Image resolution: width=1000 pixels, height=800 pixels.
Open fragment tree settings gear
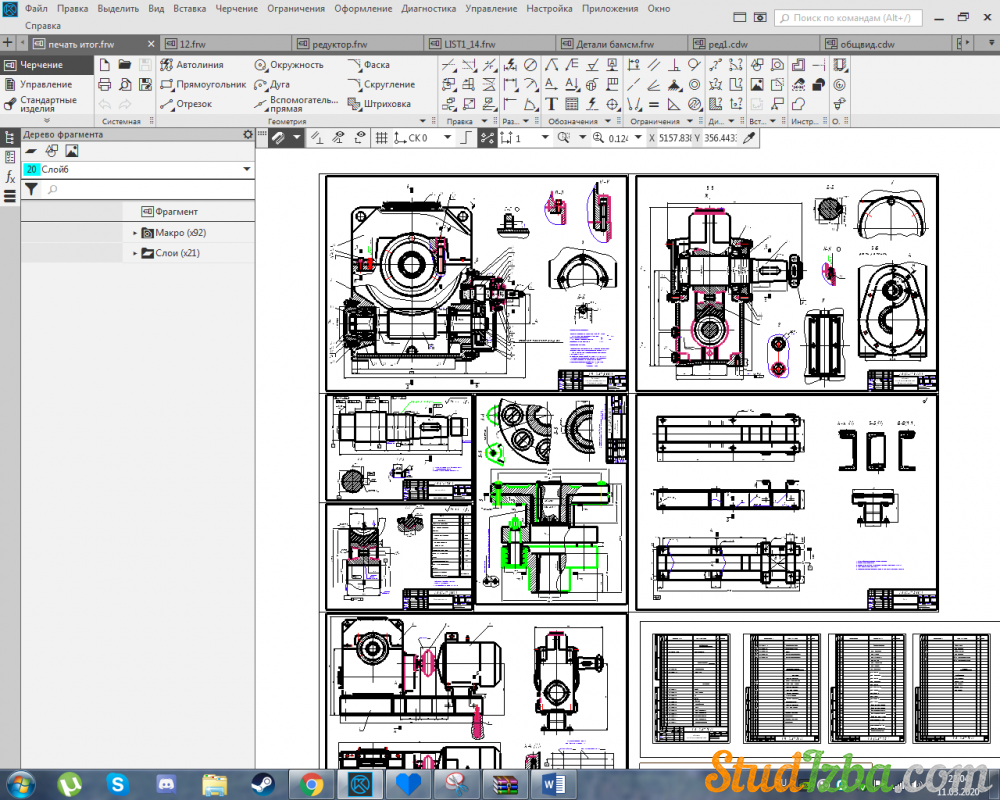point(248,134)
